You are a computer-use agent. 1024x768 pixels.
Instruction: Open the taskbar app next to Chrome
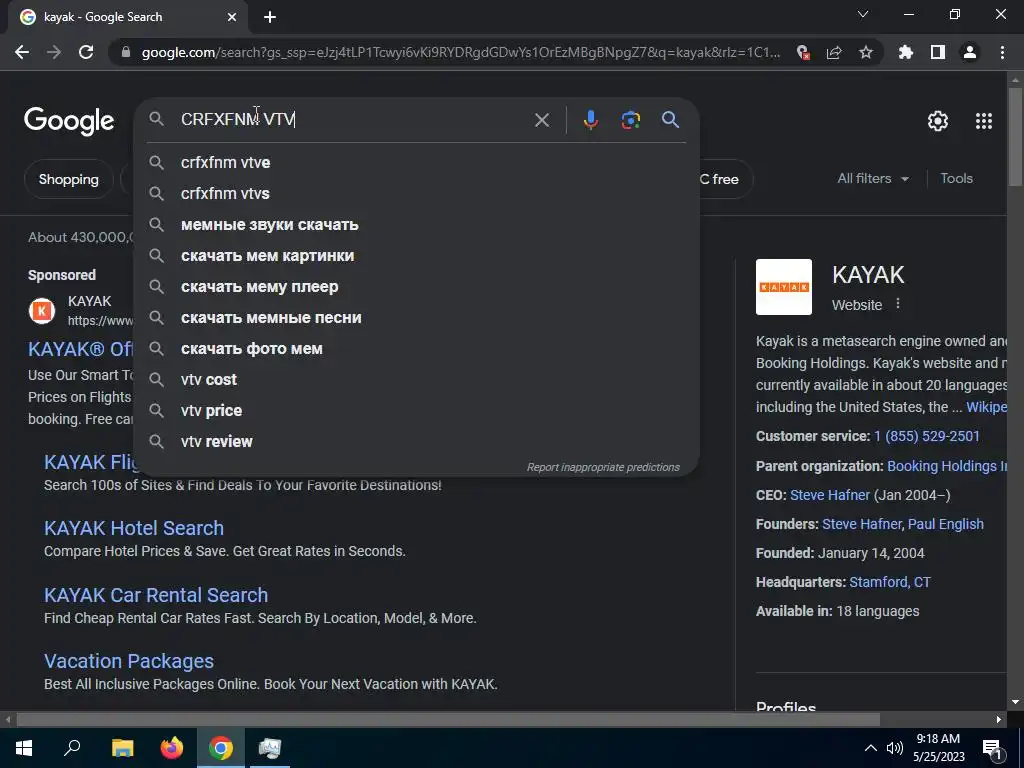click(269, 748)
